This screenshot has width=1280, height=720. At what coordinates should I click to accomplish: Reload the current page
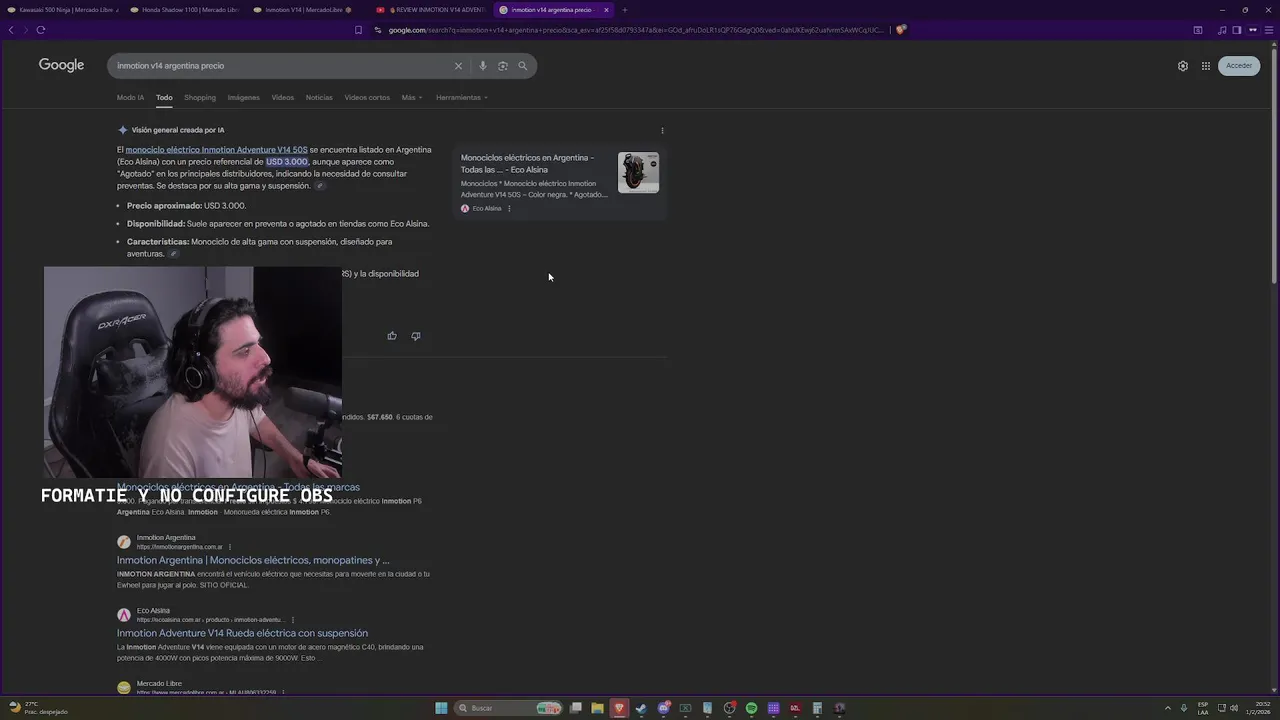tap(41, 30)
